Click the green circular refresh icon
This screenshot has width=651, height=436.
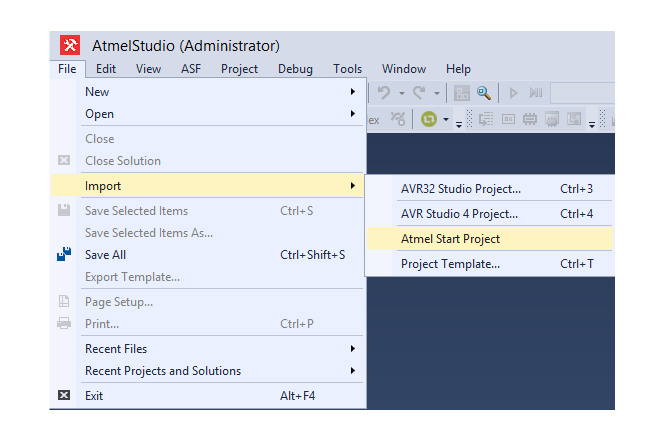[x=428, y=120]
